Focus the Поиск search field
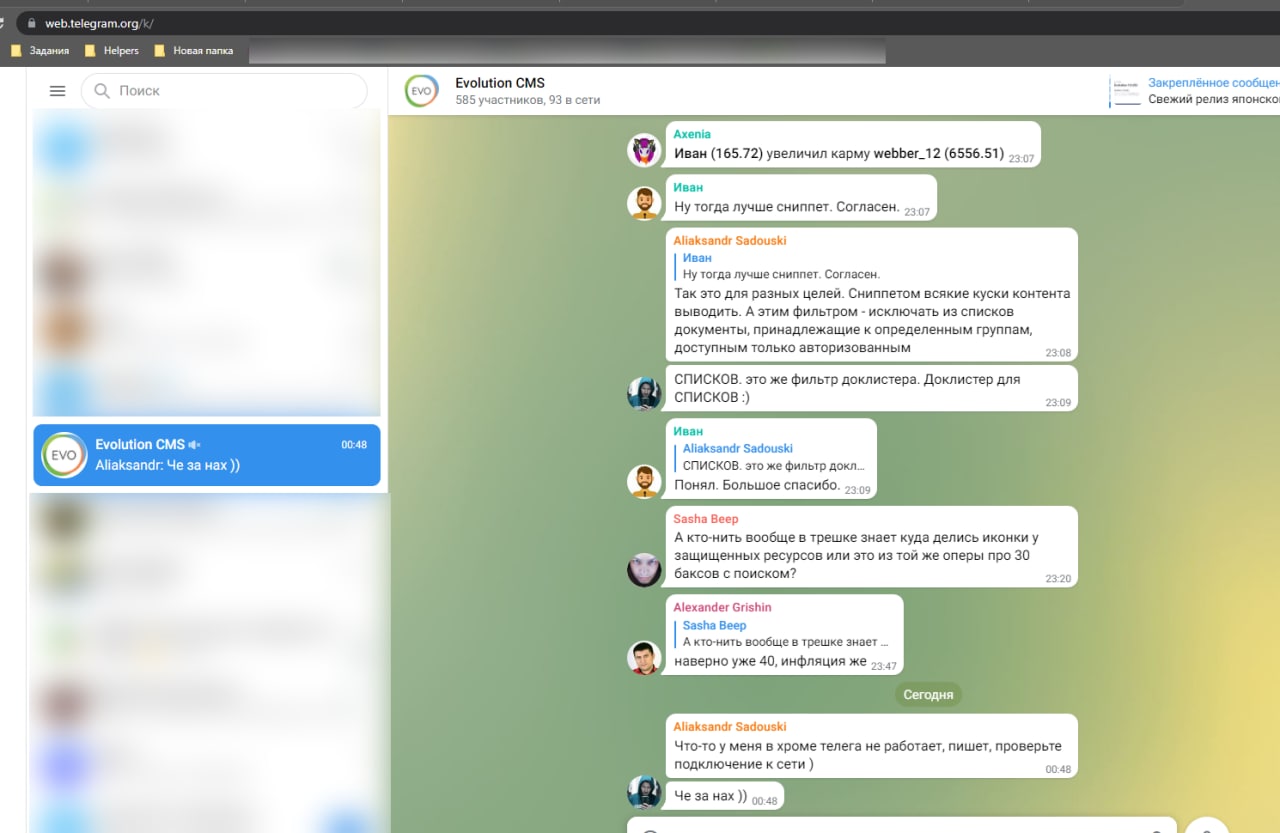This screenshot has height=833, width=1280. tap(224, 91)
